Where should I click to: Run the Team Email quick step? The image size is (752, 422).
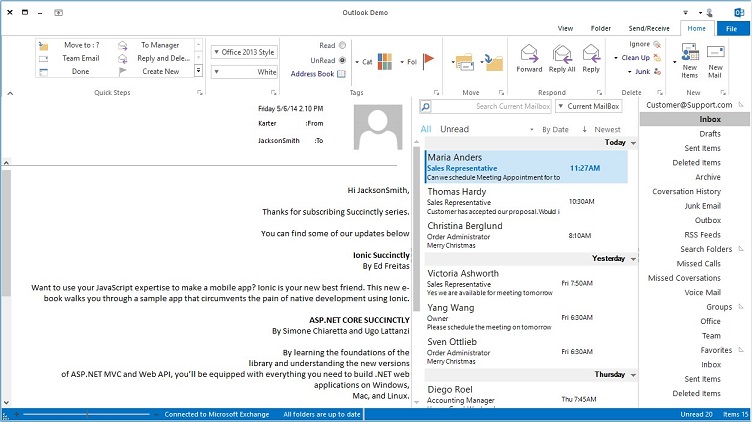point(70,58)
